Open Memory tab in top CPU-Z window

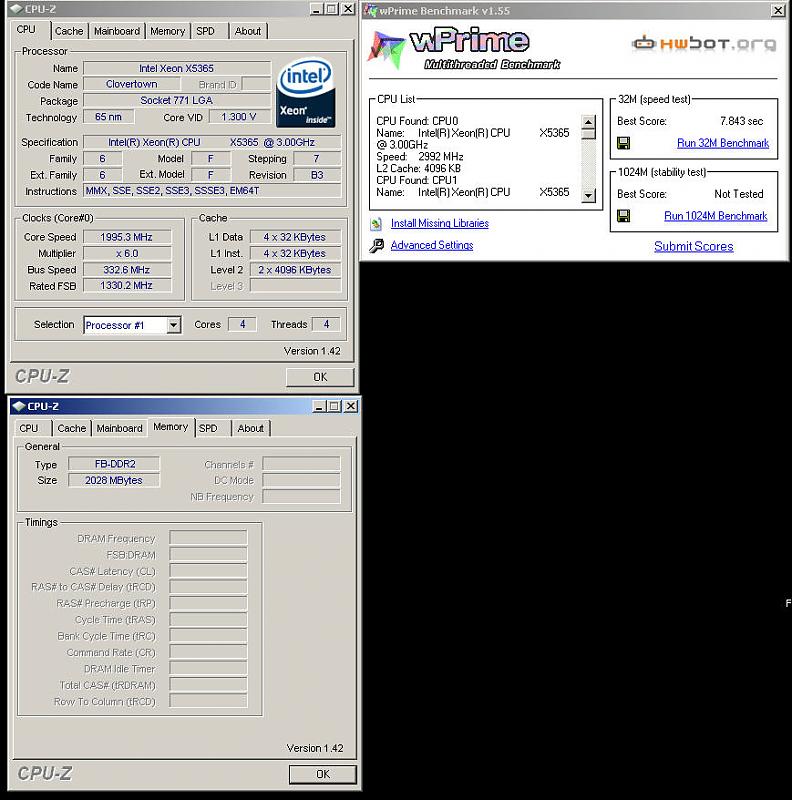pyautogui.click(x=167, y=31)
